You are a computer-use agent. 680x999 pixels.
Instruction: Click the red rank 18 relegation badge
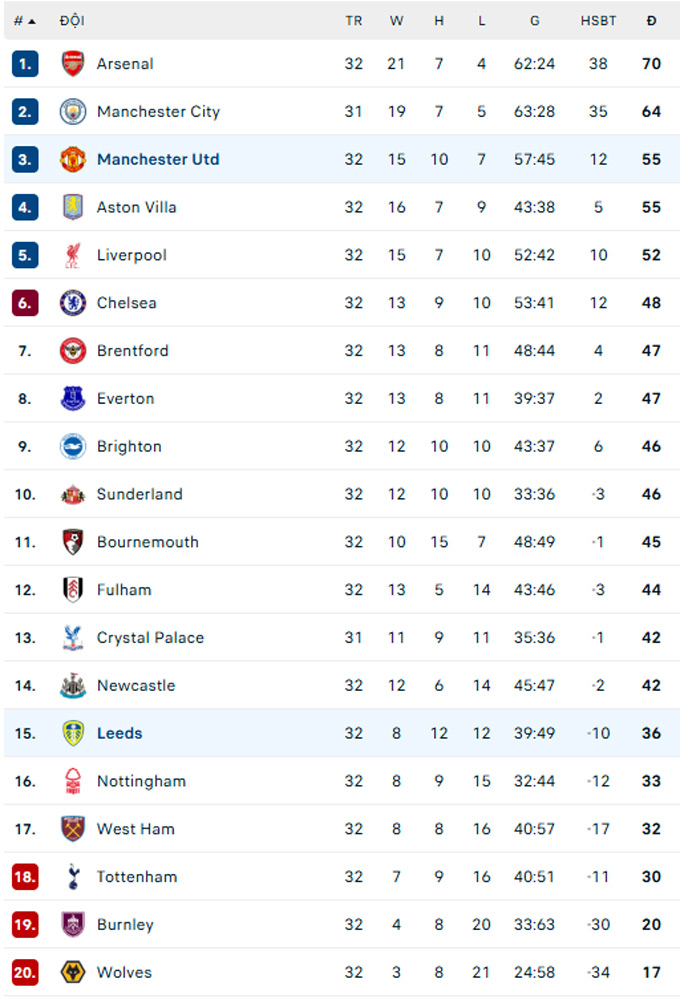(x=25, y=877)
